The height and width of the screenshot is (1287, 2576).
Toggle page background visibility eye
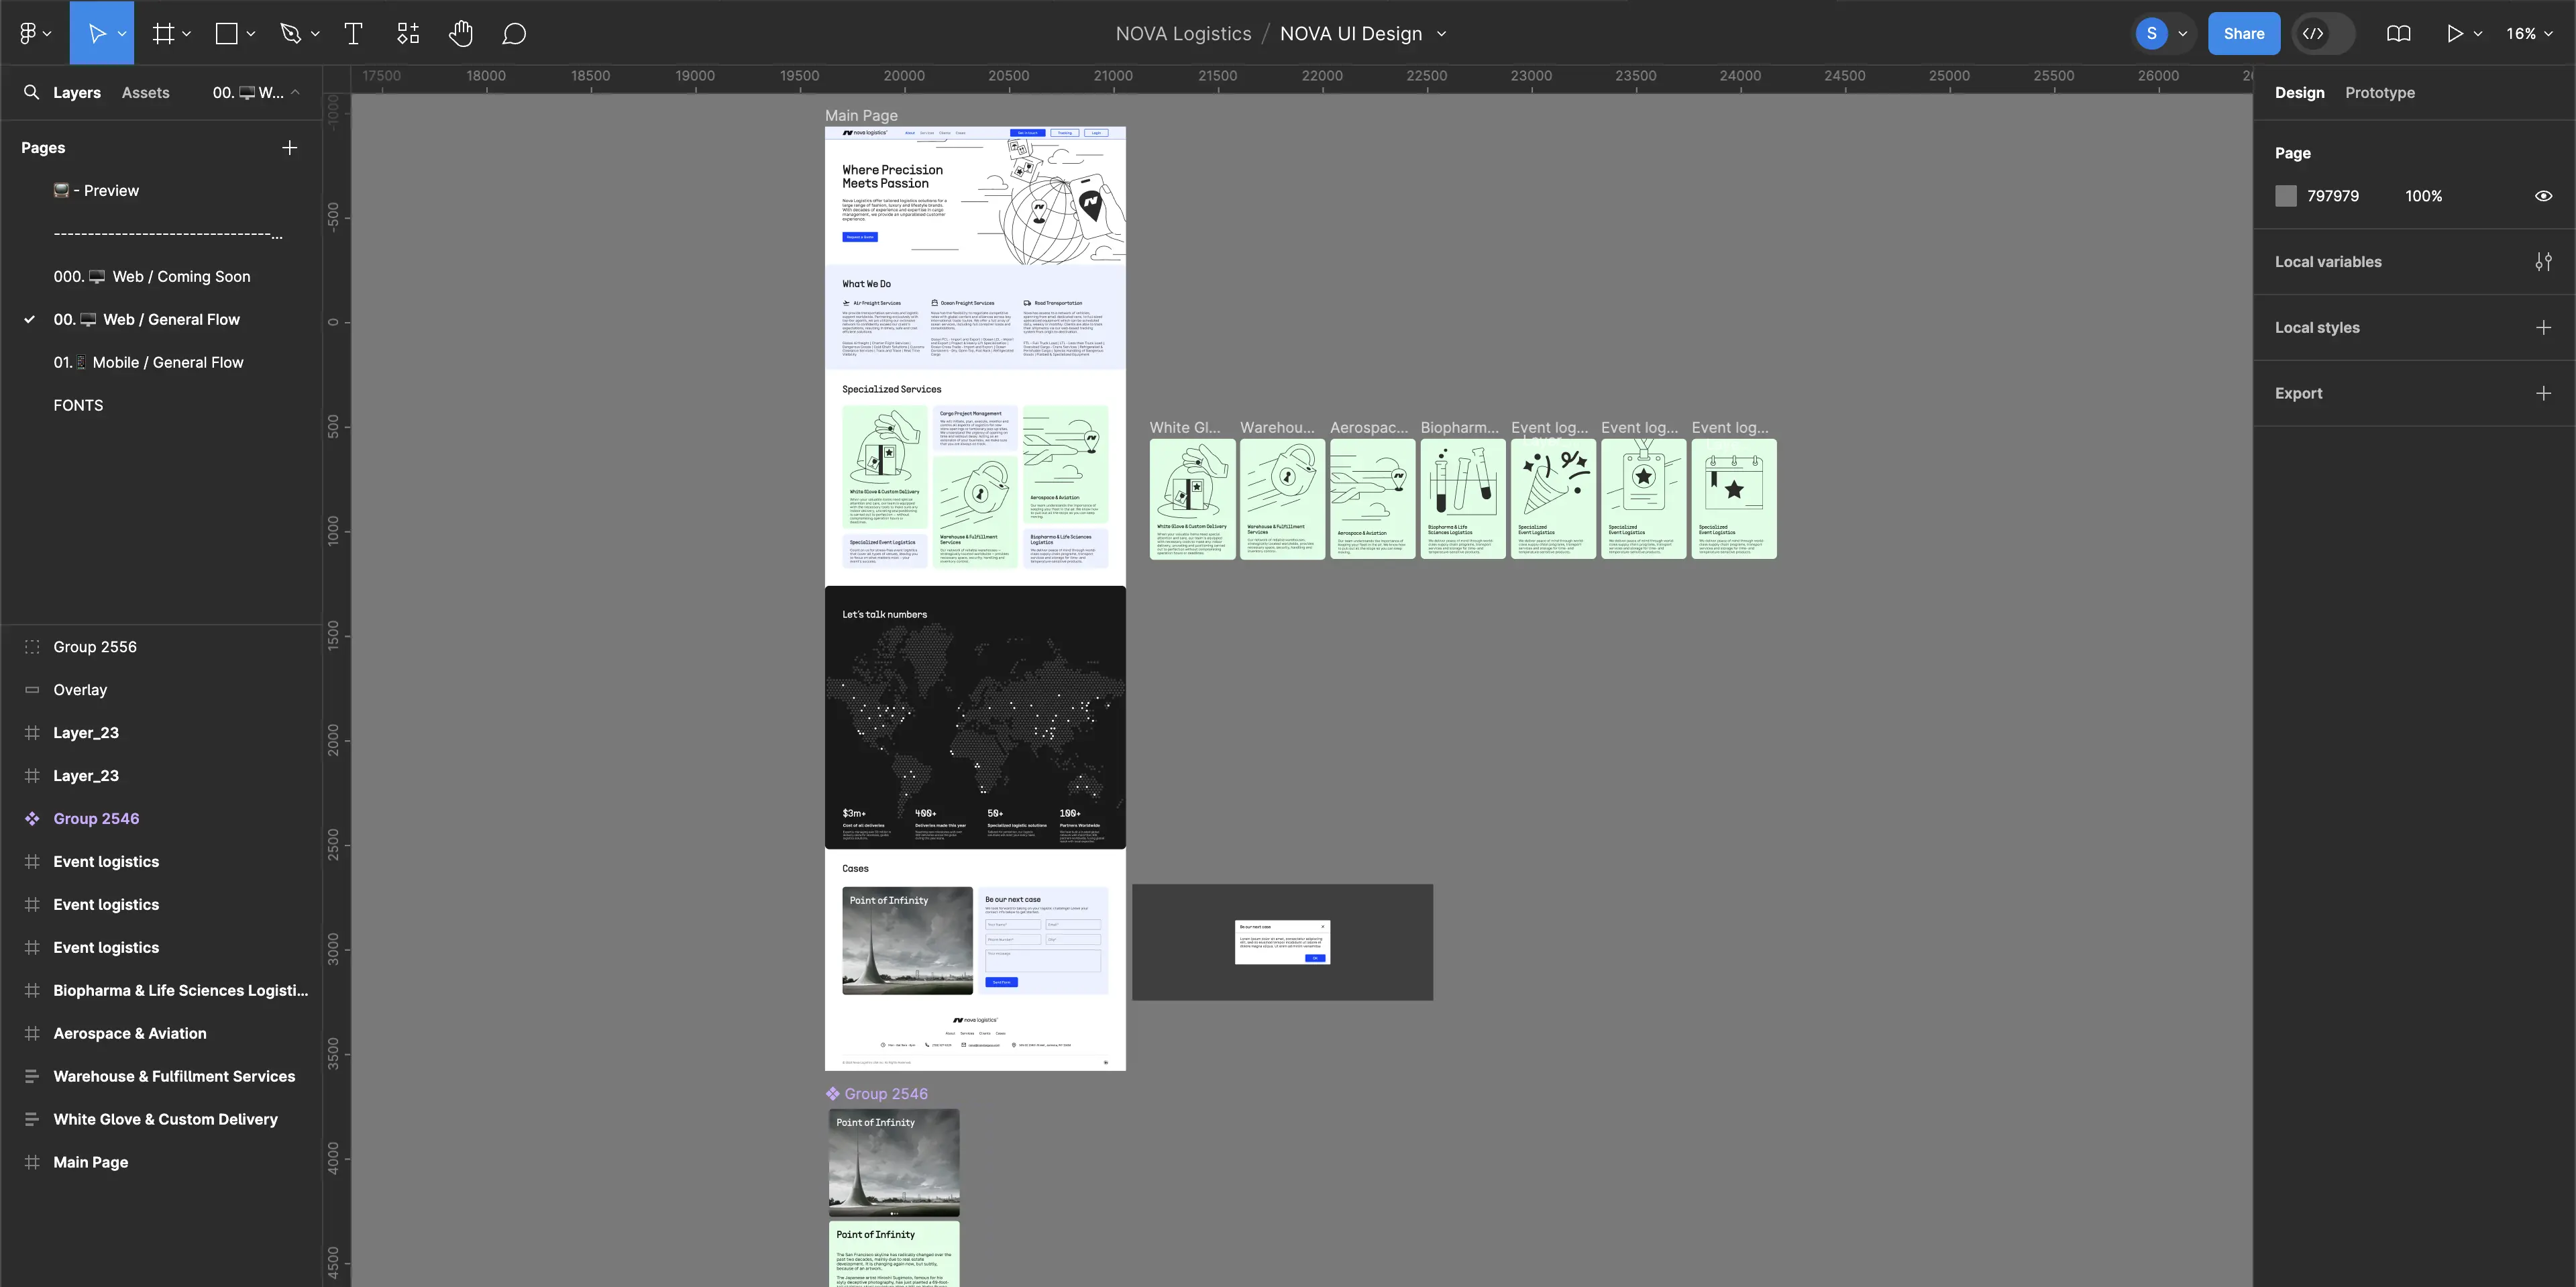[2543, 196]
